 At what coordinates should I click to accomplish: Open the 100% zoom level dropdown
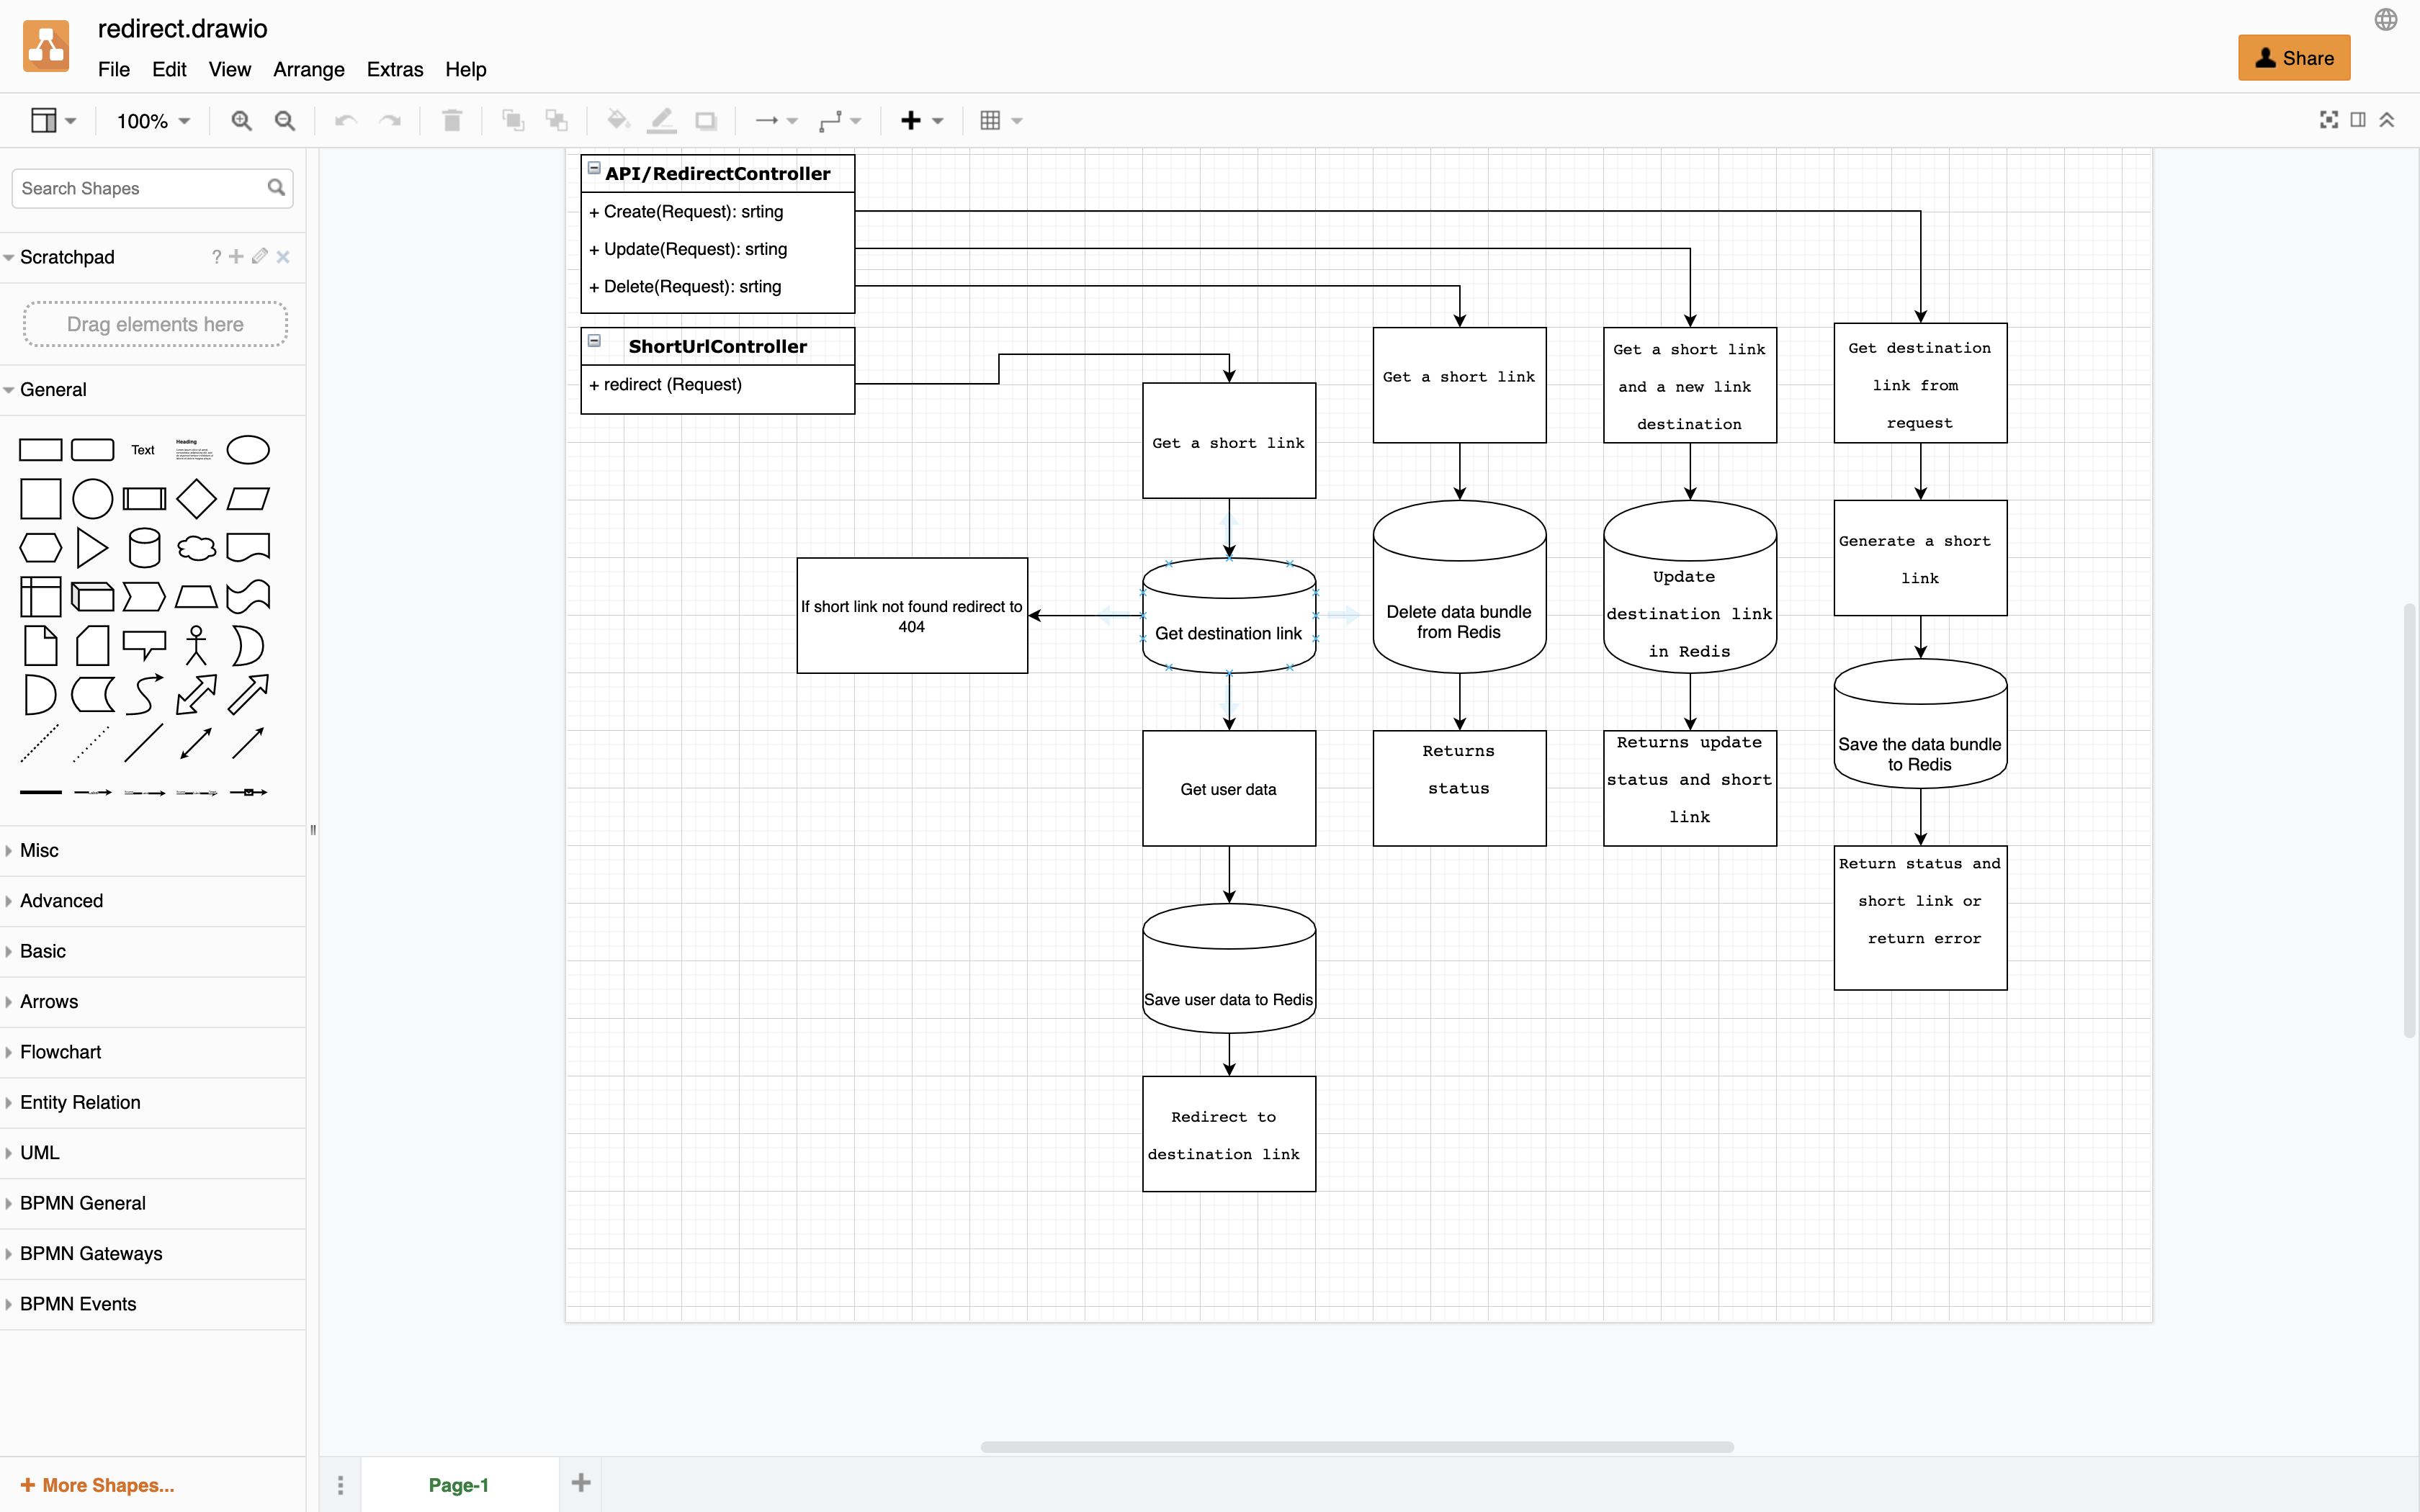[153, 121]
